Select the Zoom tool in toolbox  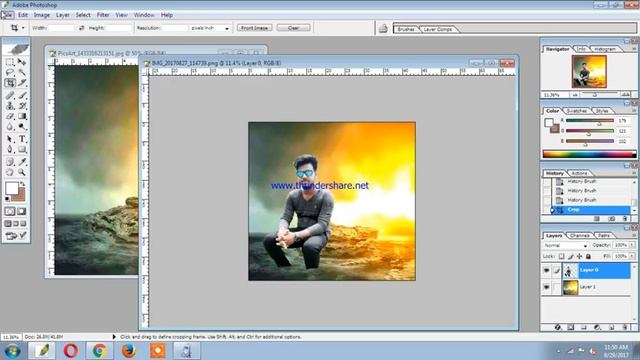click(x=22, y=172)
